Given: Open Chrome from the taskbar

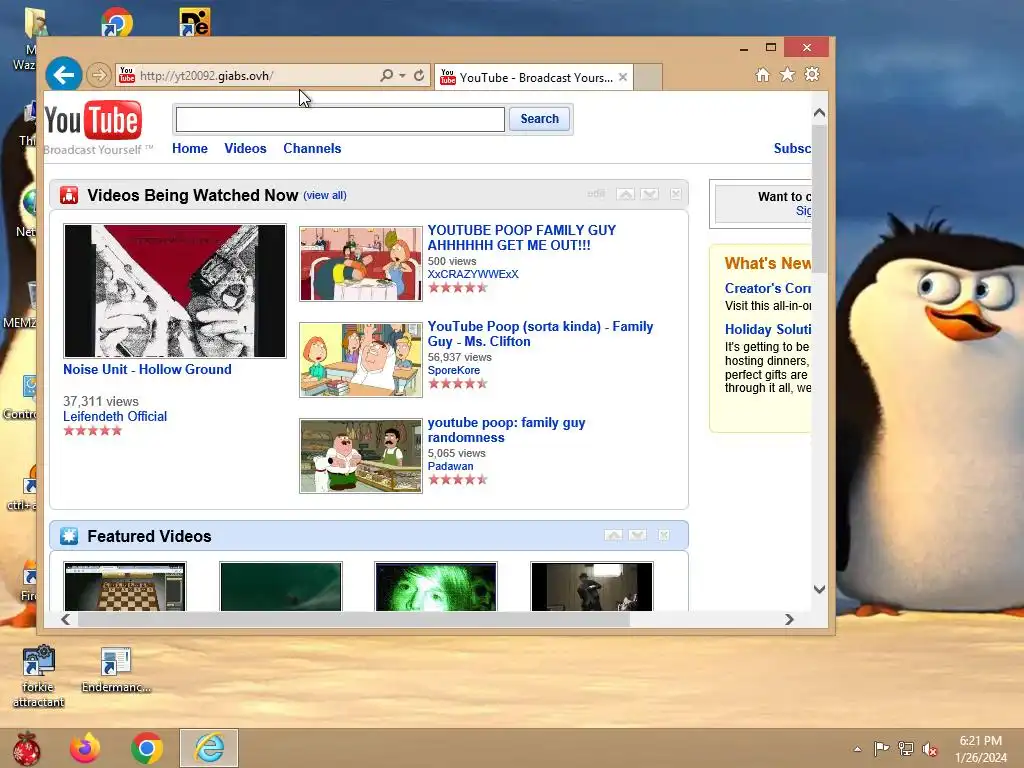Looking at the screenshot, I should pyautogui.click(x=147, y=748).
